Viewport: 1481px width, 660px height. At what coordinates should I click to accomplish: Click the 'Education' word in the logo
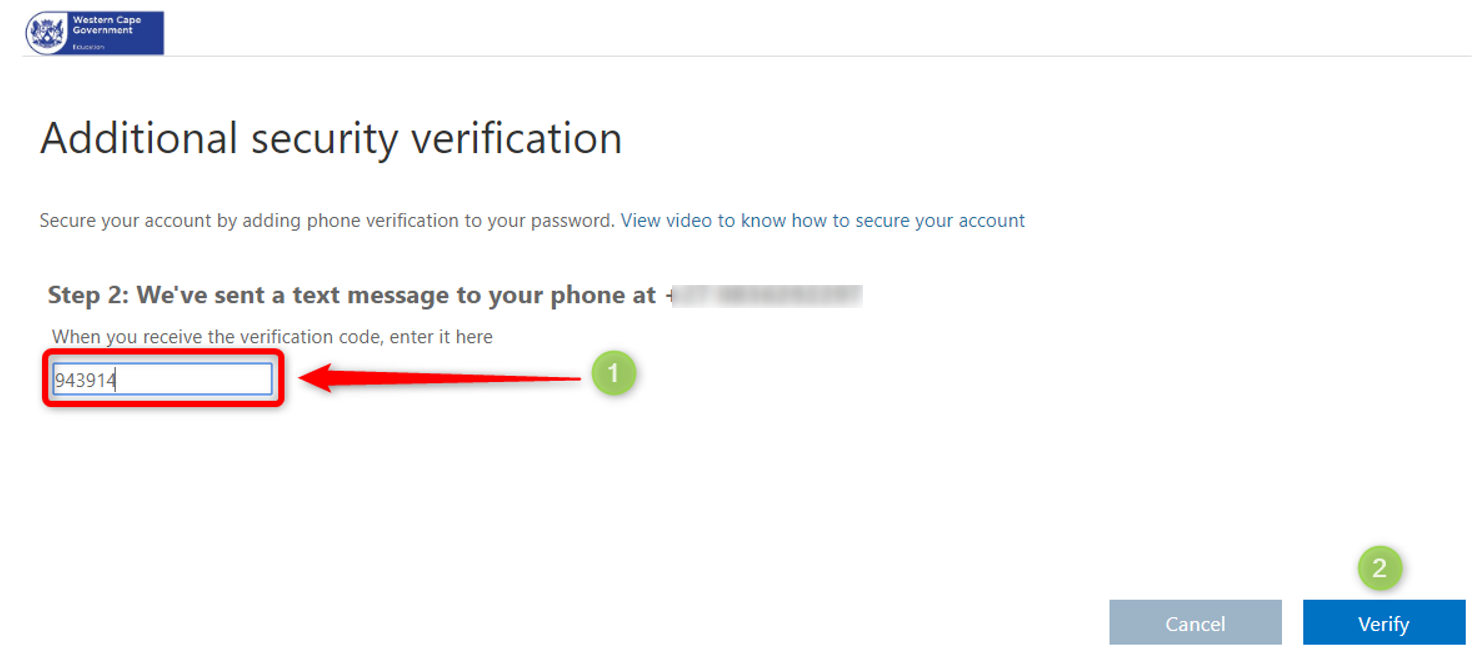click(88, 47)
